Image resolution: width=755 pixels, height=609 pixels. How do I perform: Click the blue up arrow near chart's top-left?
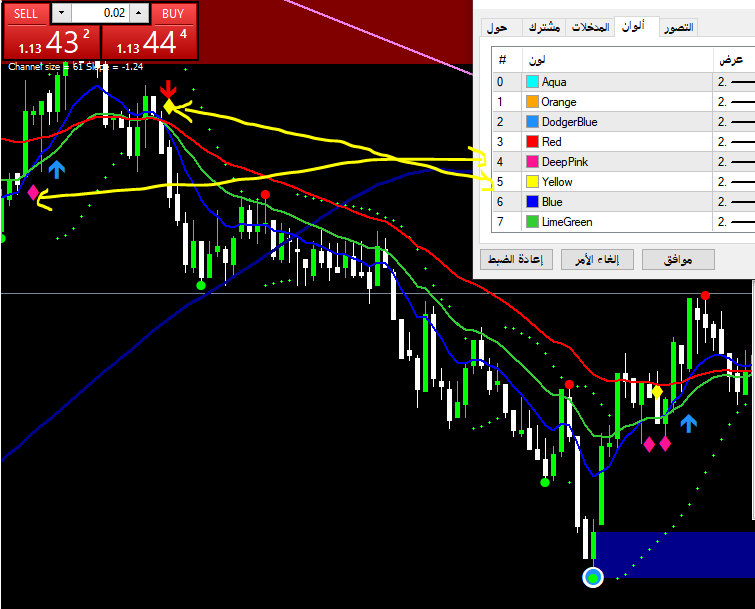click(x=57, y=168)
